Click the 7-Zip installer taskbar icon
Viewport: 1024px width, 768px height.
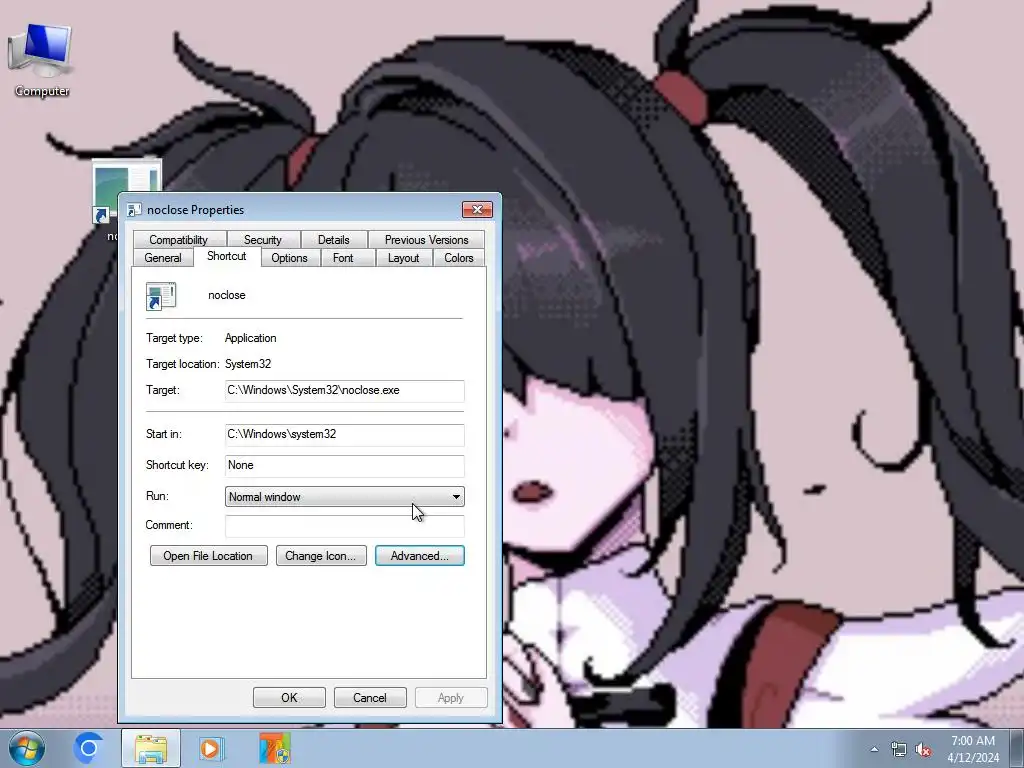(274, 748)
